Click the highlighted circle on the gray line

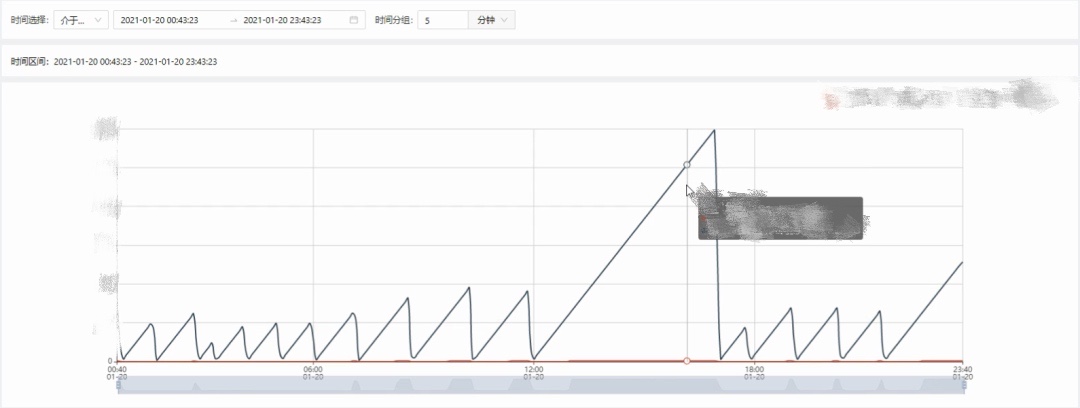[686, 164]
